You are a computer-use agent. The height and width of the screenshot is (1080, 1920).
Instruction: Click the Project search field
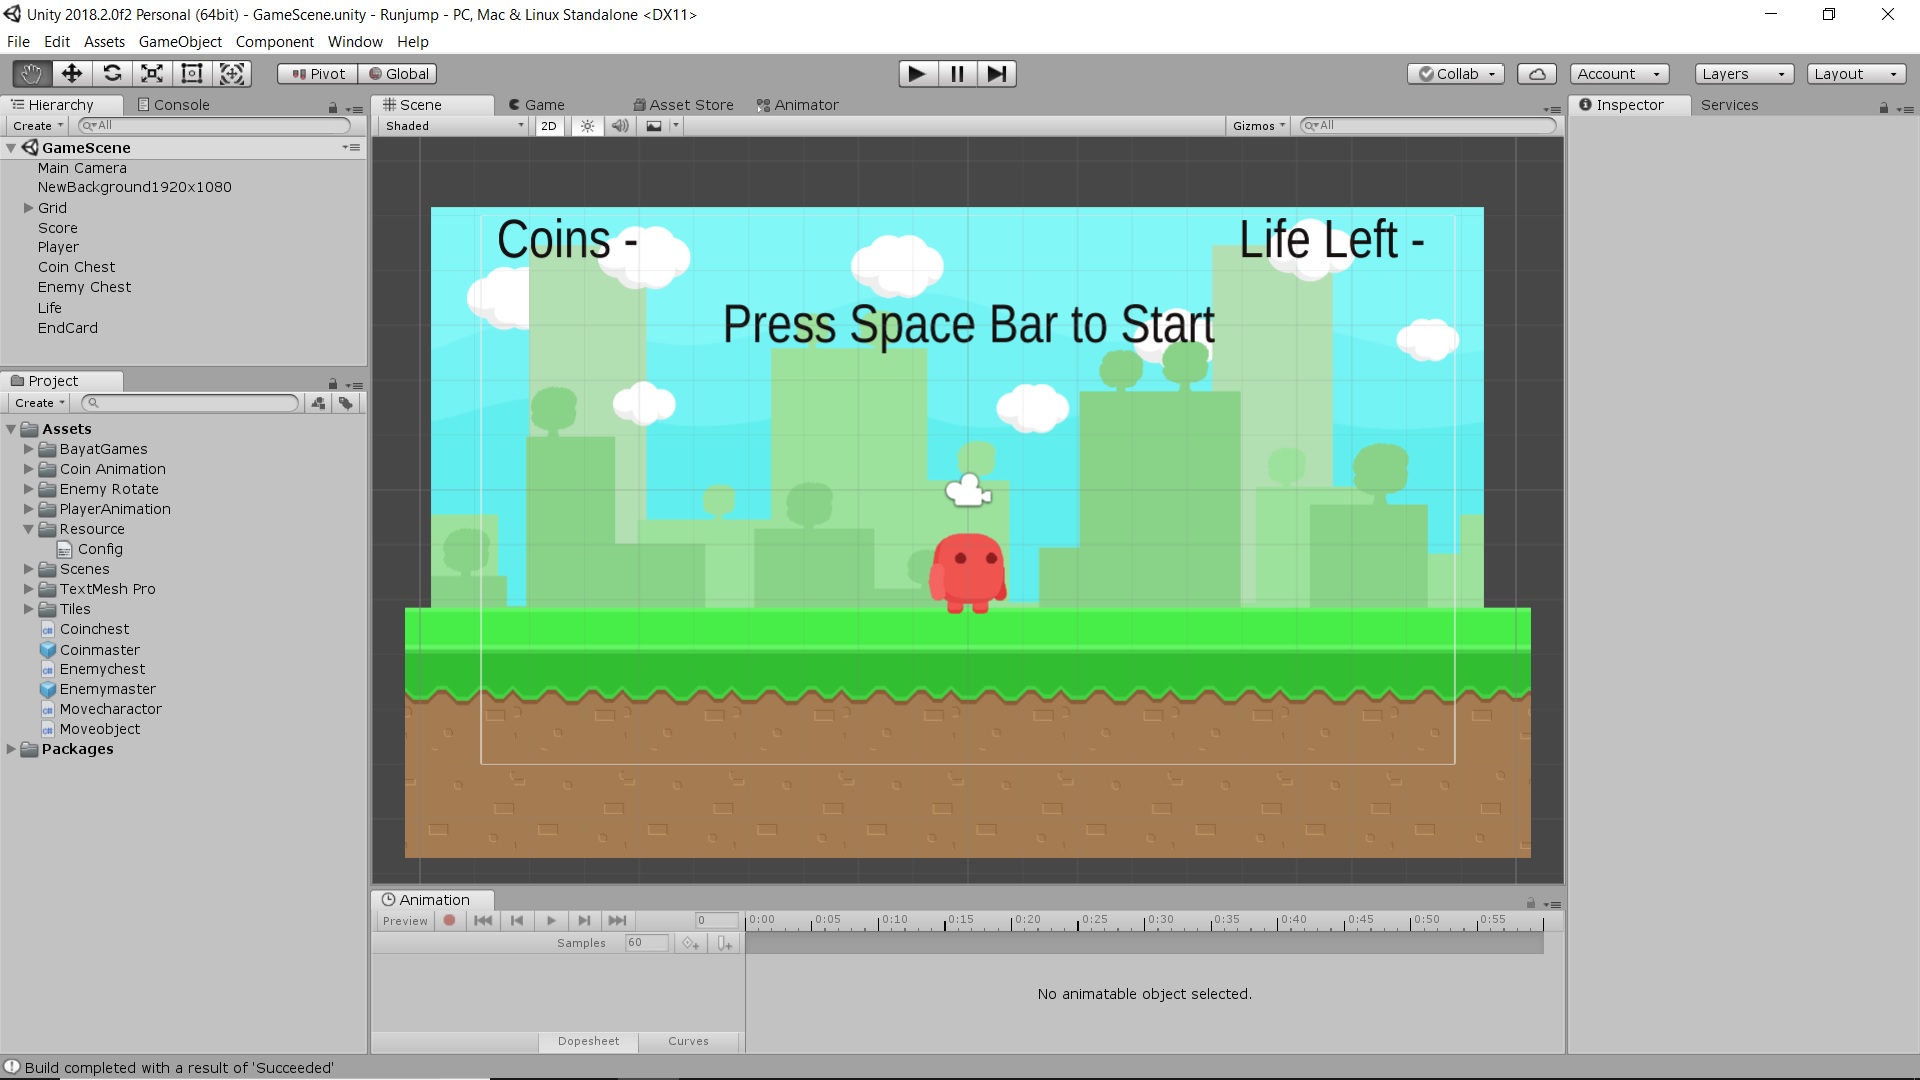click(x=190, y=403)
